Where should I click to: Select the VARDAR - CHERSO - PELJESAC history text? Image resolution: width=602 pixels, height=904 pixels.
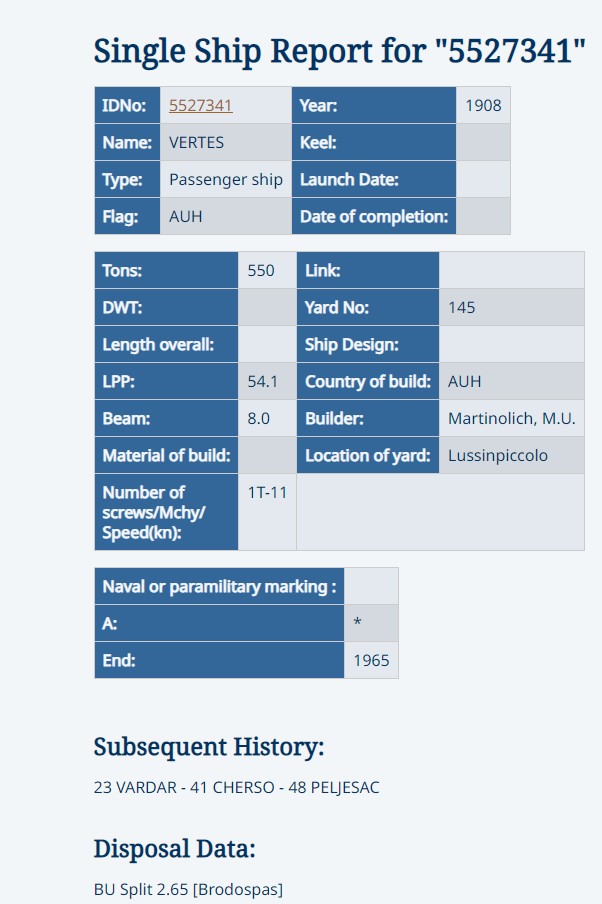coord(236,788)
